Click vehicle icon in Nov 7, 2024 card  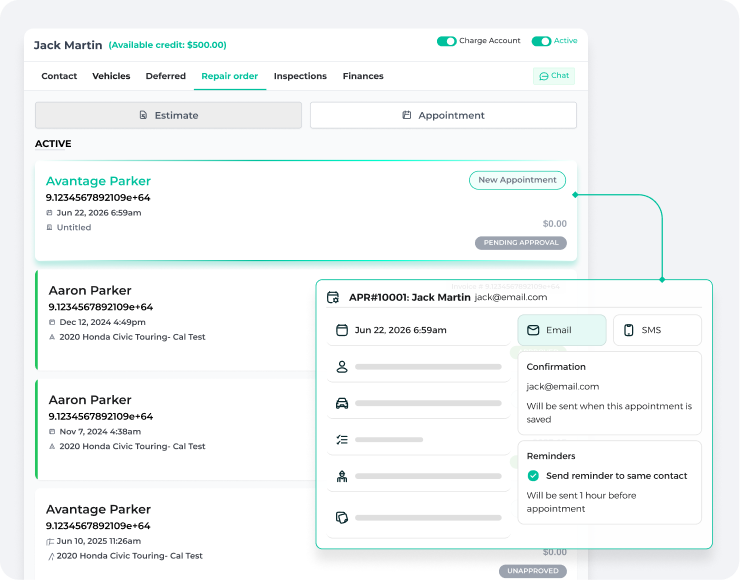52,446
